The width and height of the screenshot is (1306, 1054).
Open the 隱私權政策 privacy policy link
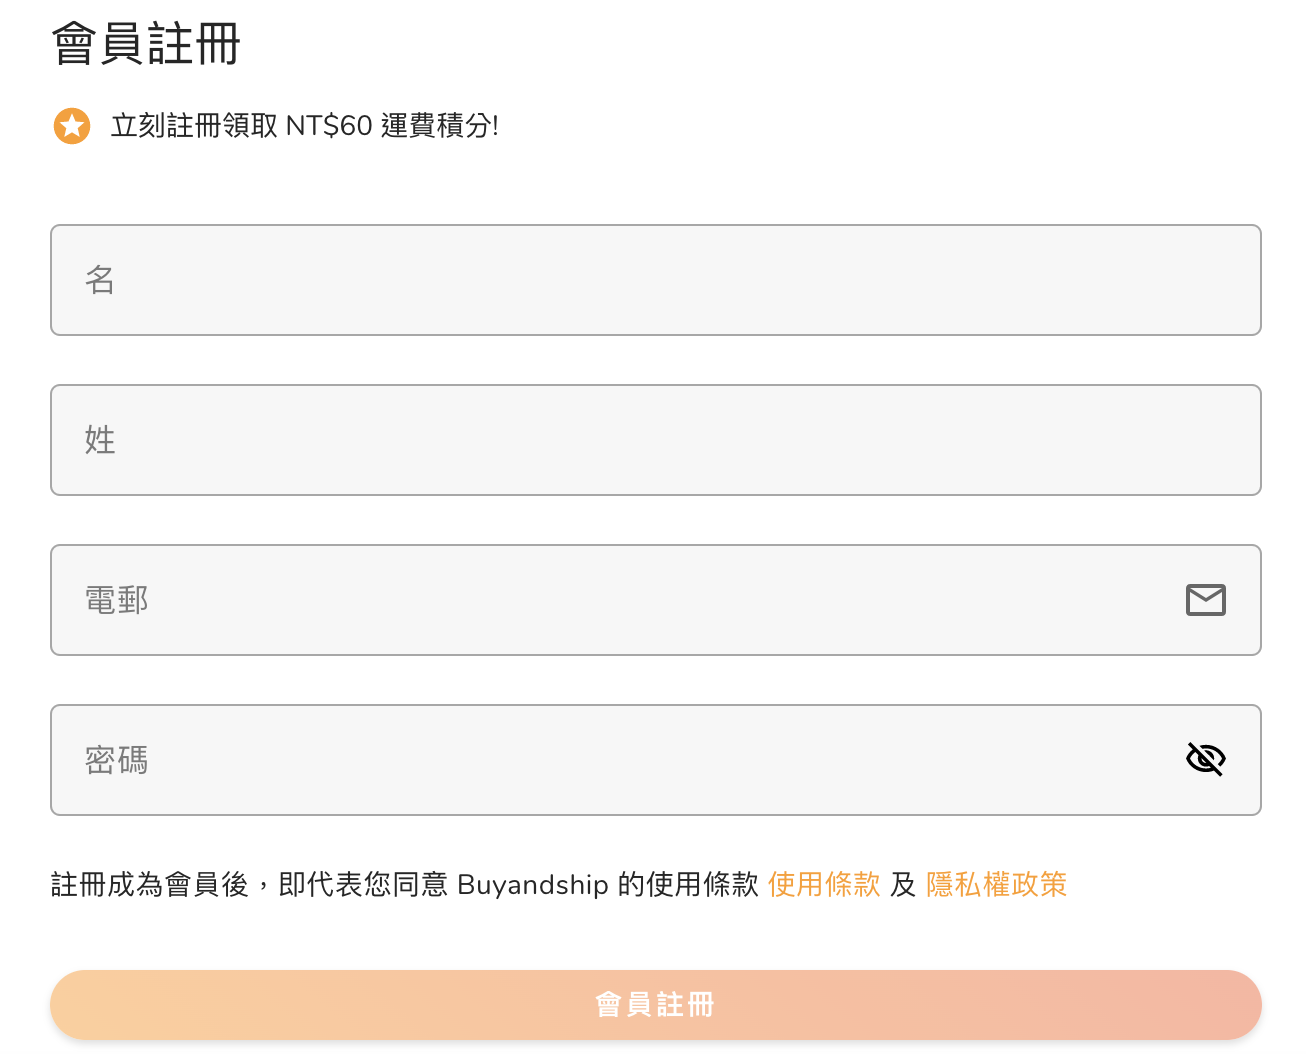point(996,885)
